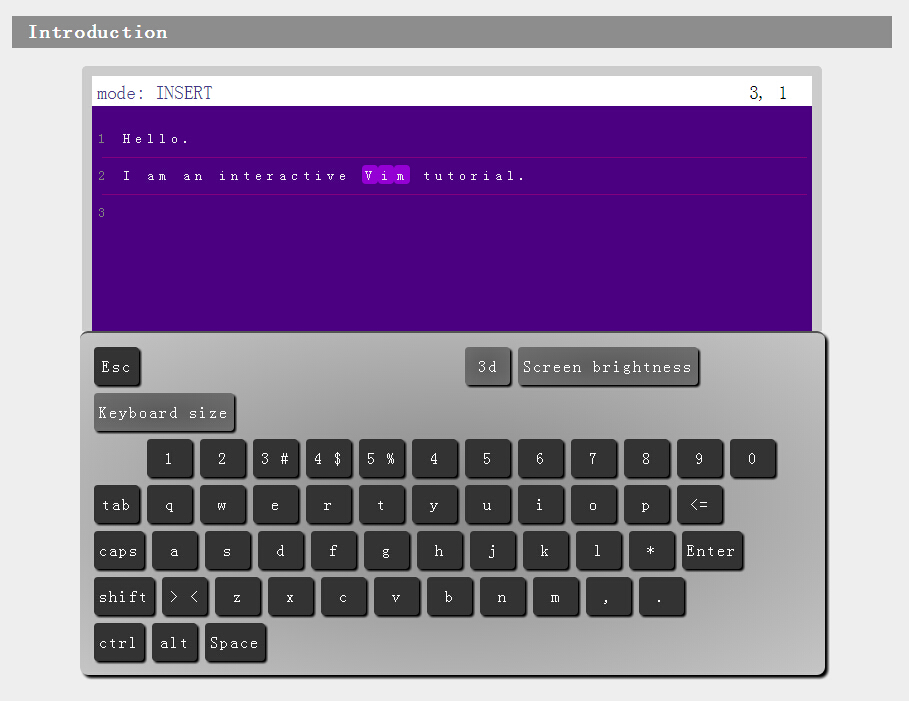909x701 pixels.
Task: Open the Keyboard size options
Action: point(164,413)
